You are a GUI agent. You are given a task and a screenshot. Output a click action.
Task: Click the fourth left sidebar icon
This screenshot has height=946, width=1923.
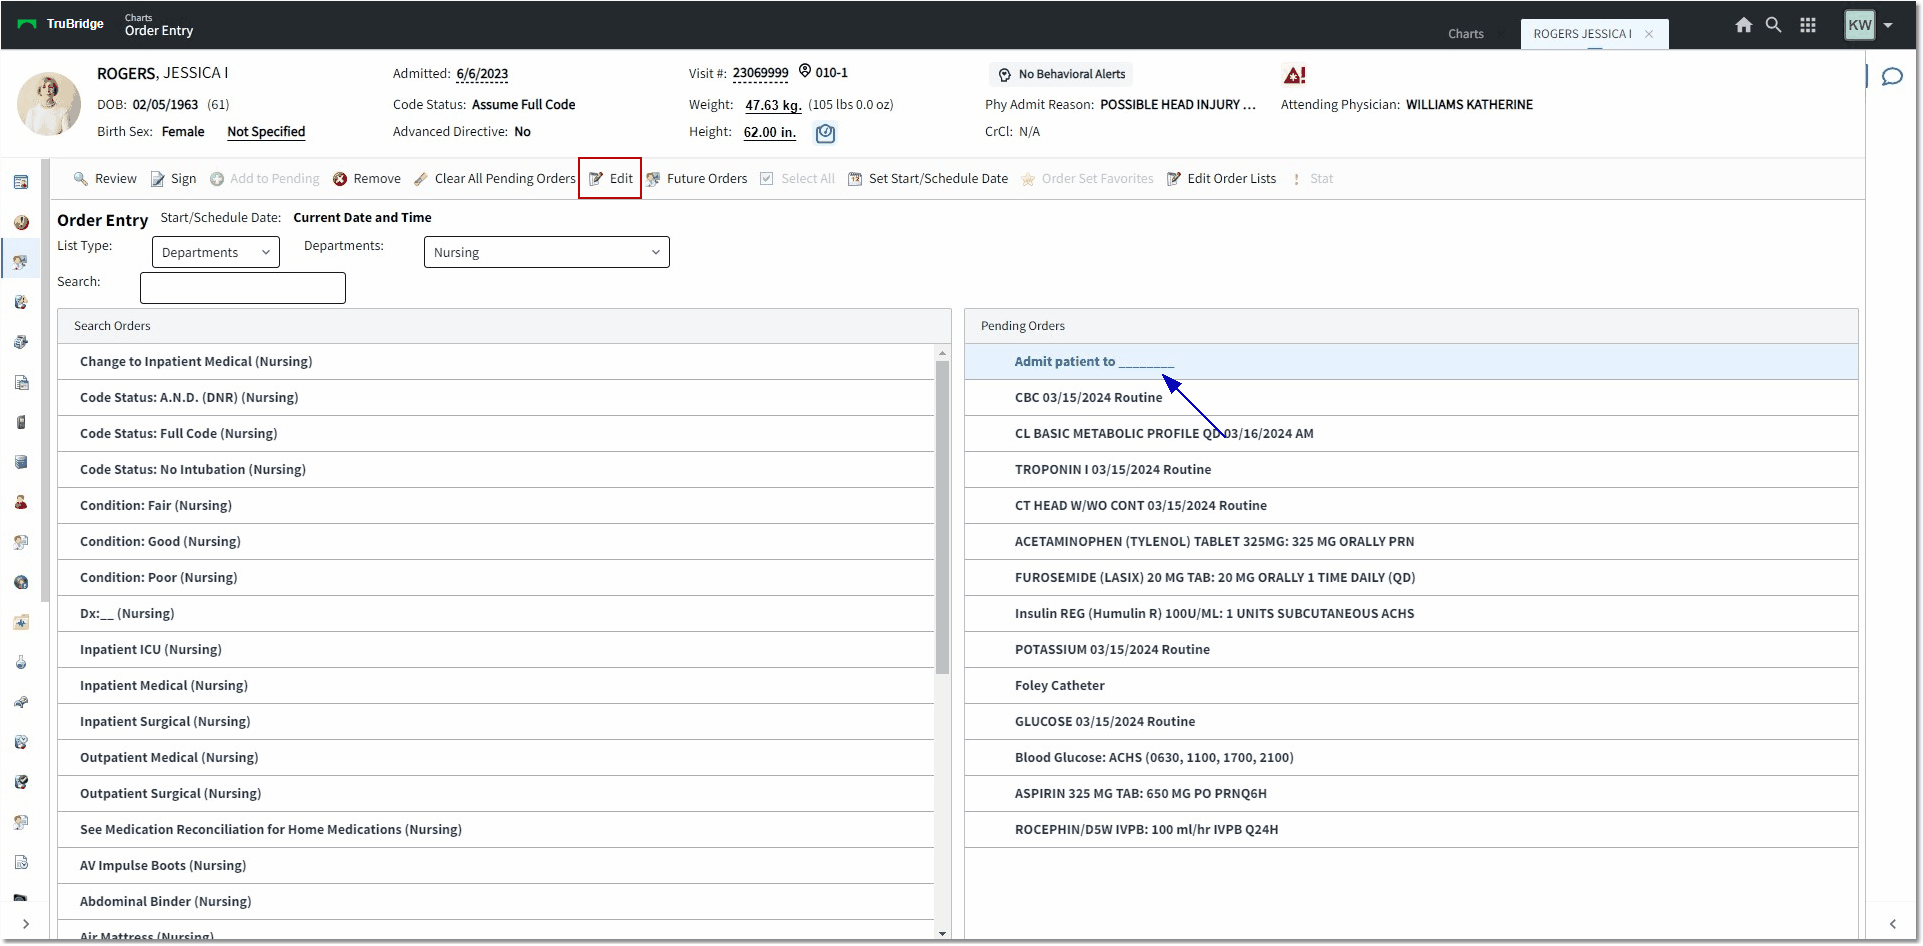point(21,302)
